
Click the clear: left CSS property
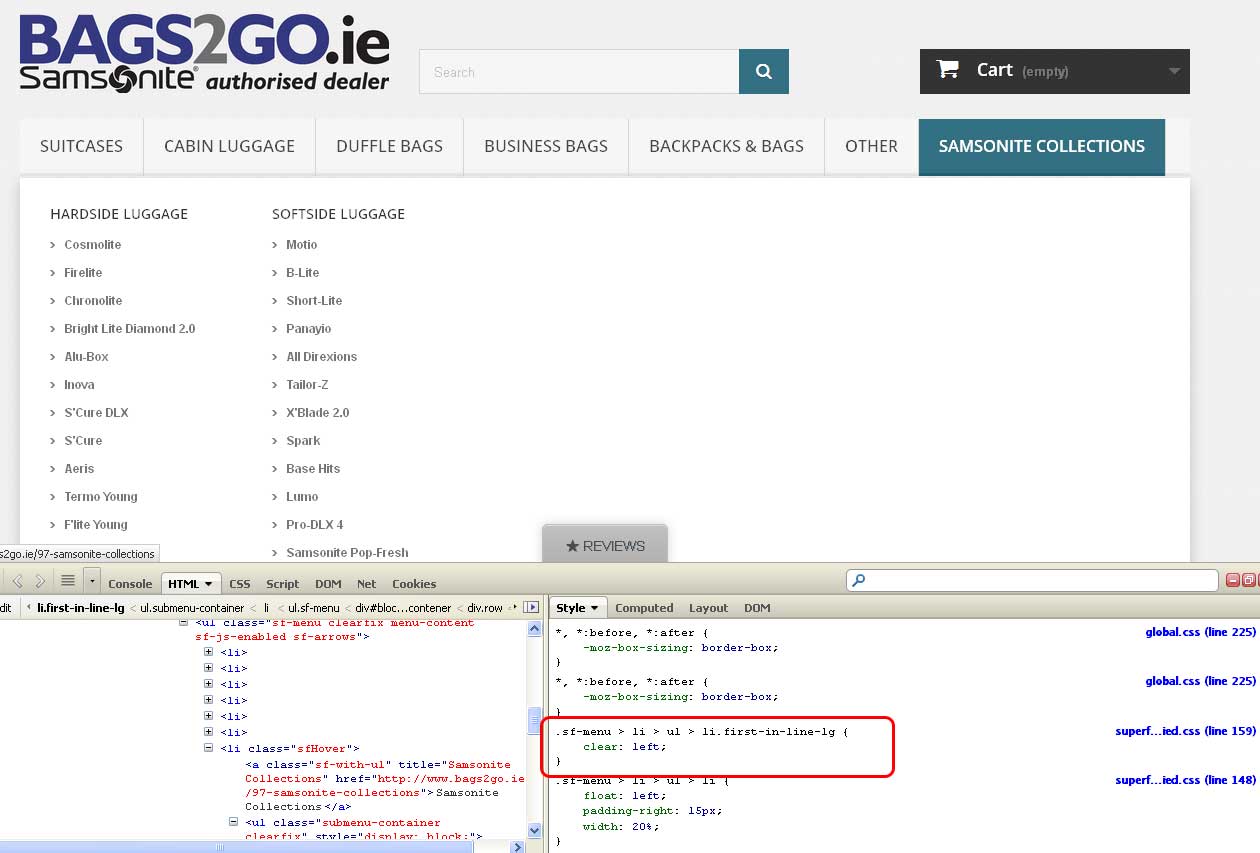624,747
